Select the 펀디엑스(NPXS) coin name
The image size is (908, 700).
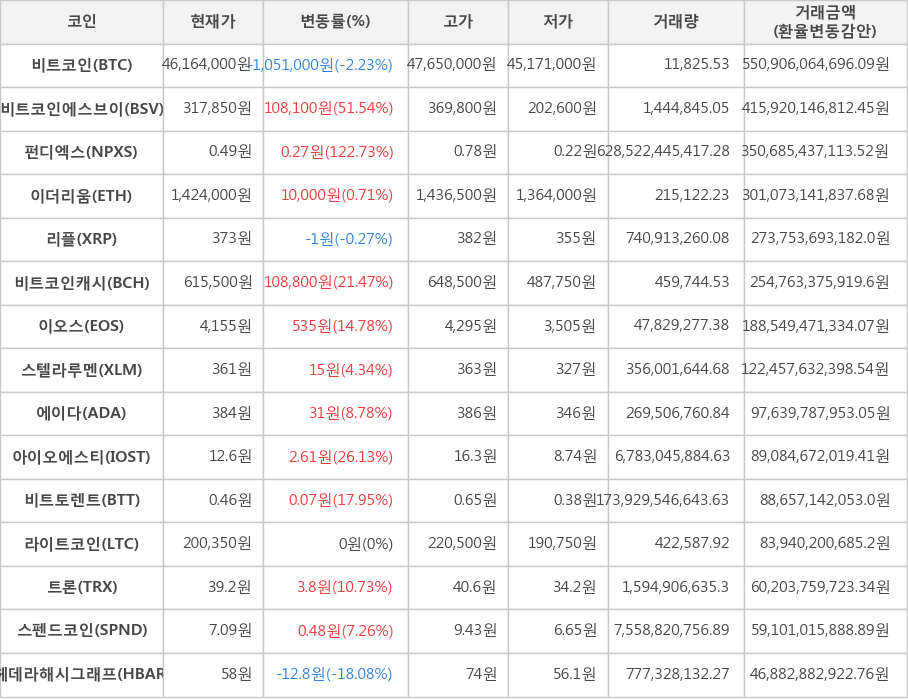[x=82, y=152]
